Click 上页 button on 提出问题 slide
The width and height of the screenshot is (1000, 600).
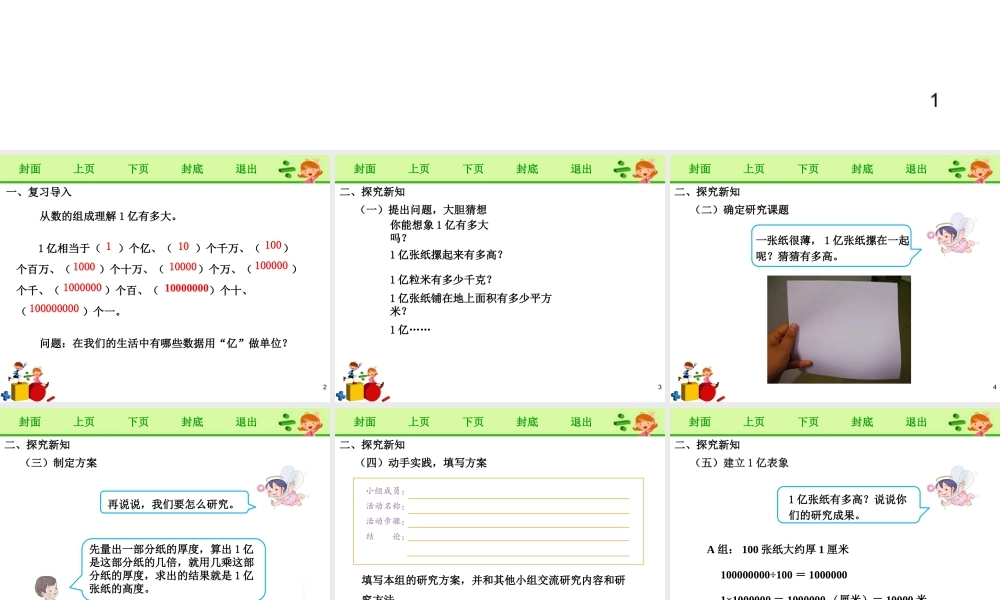(418, 168)
